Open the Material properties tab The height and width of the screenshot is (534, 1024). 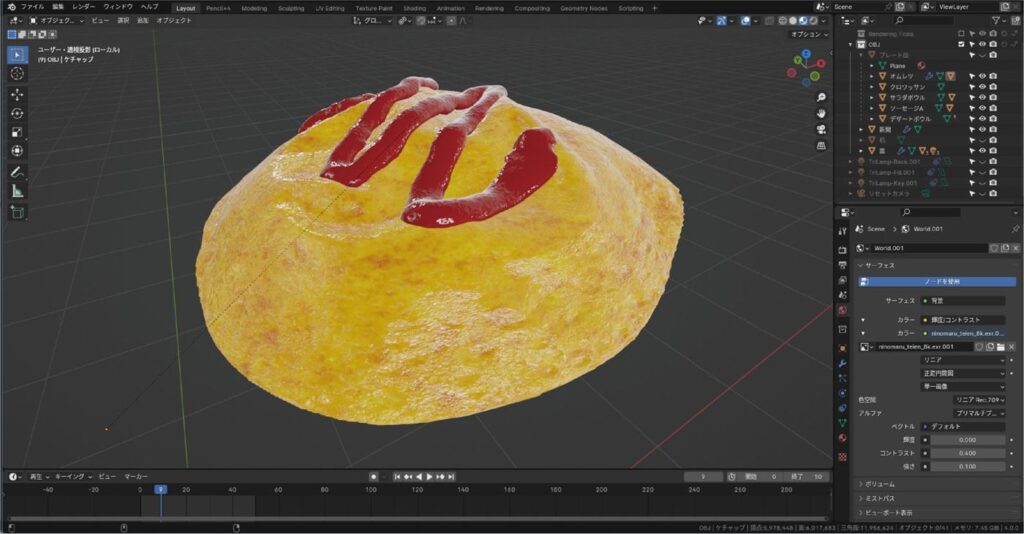pos(842,438)
